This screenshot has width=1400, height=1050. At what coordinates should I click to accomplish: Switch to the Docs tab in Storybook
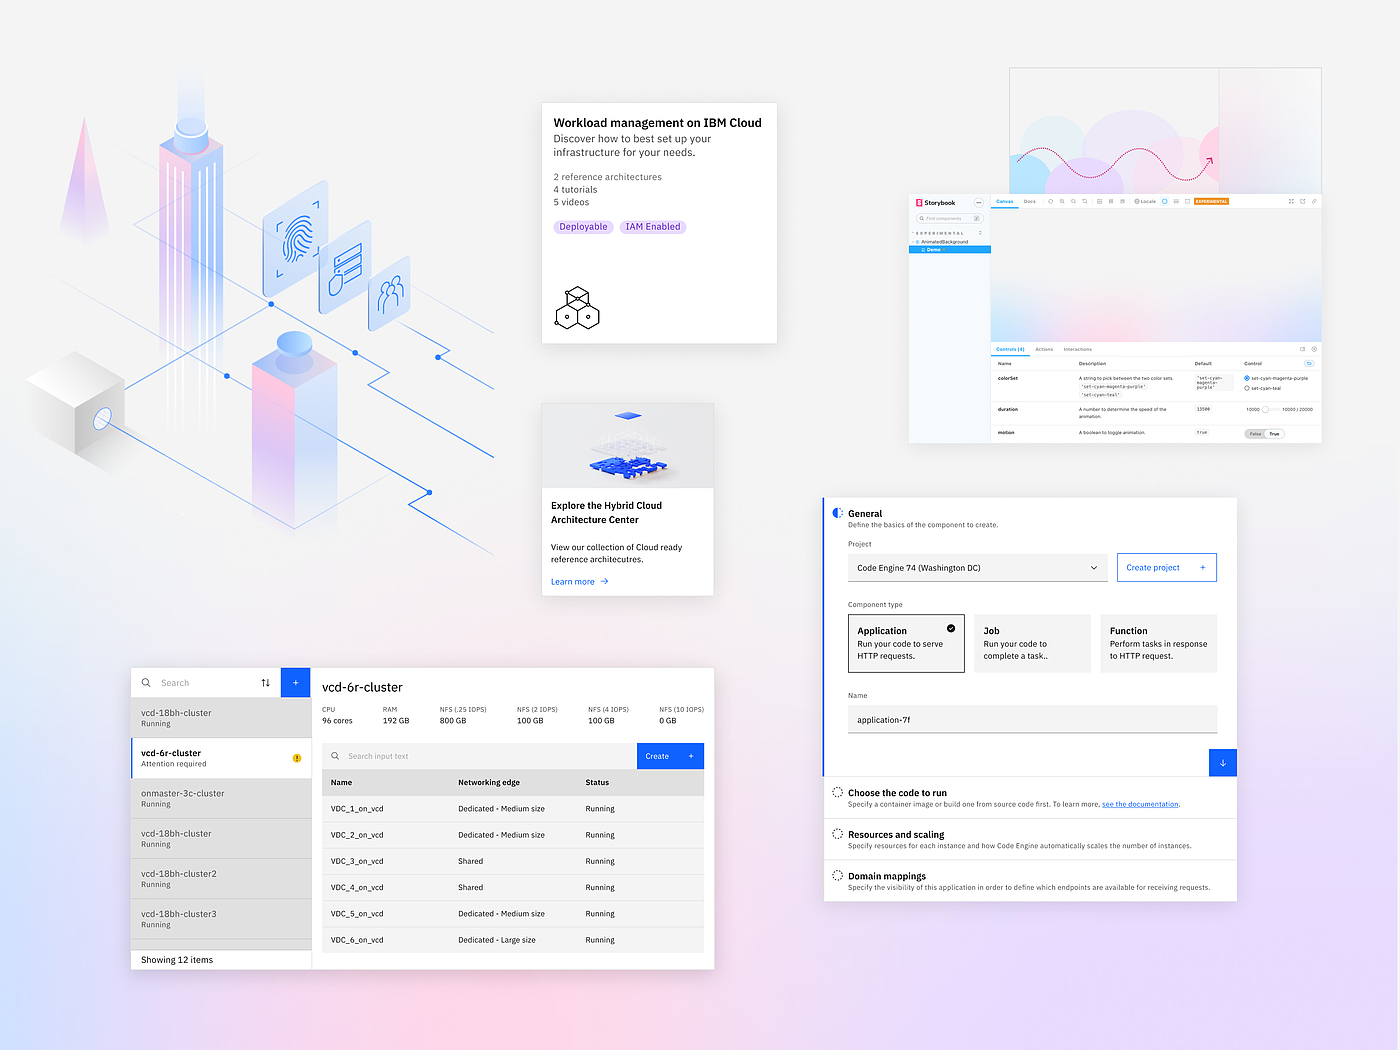[1030, 201]
